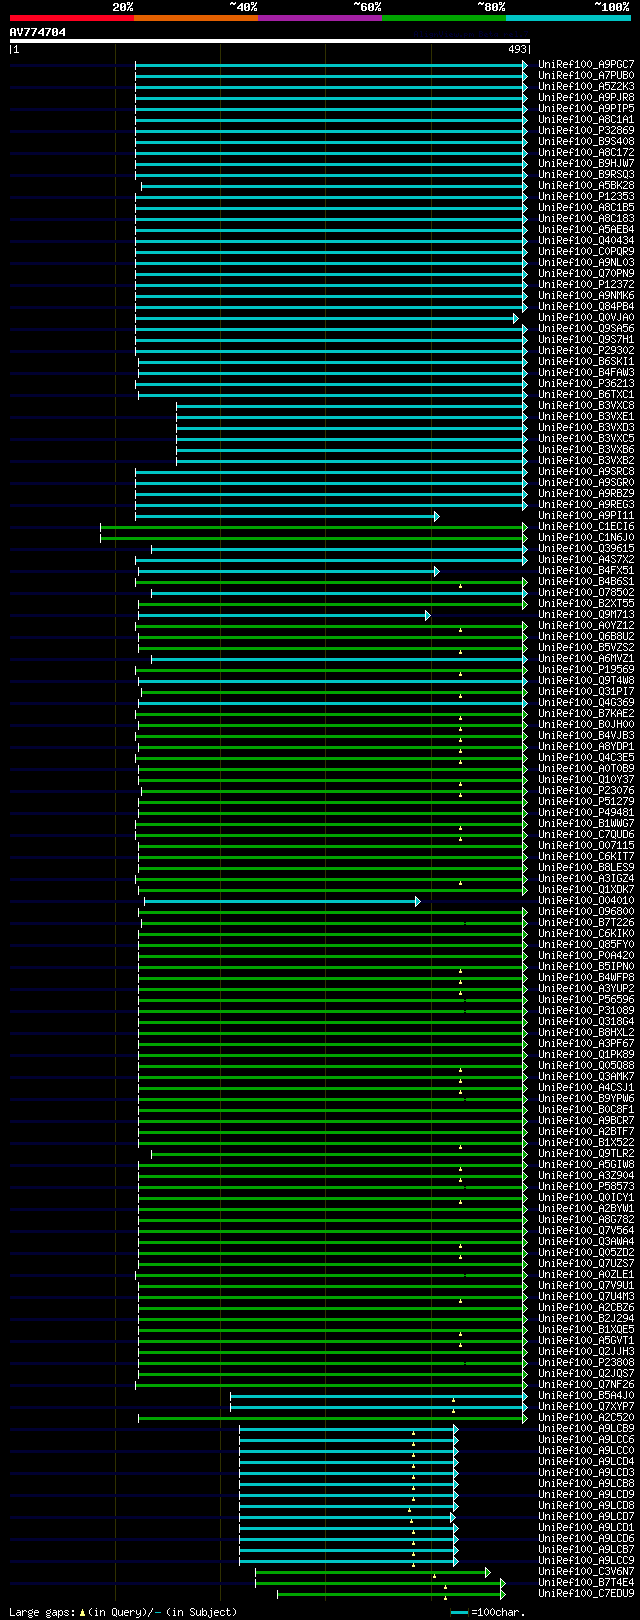Click label UniRef100_P36213
The image size is (640, 1620).
coord(586,384)
